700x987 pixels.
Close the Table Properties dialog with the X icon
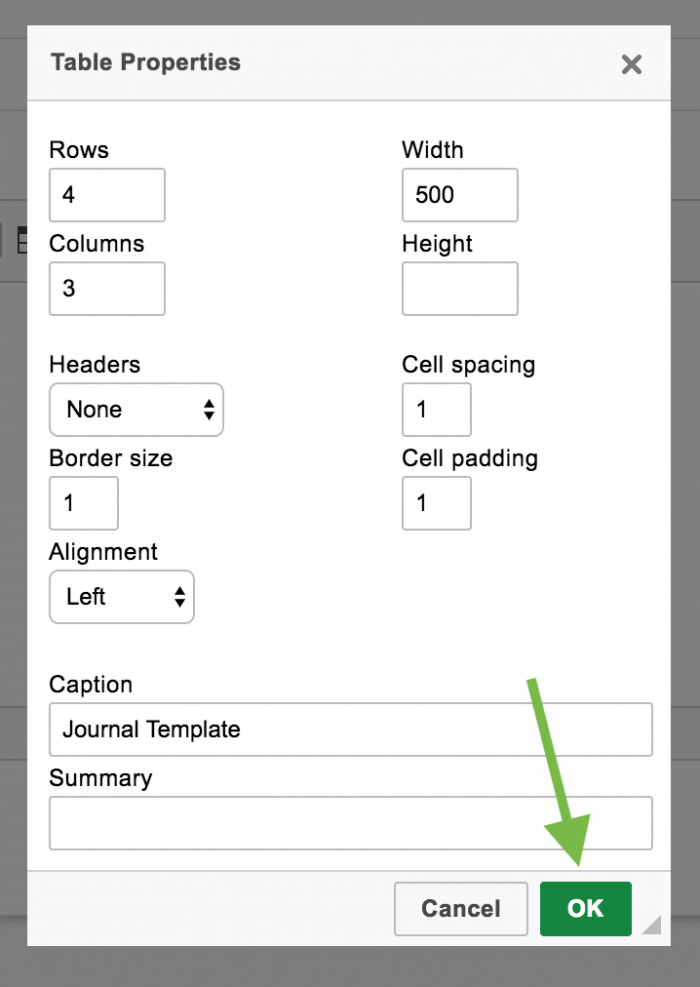631,64
